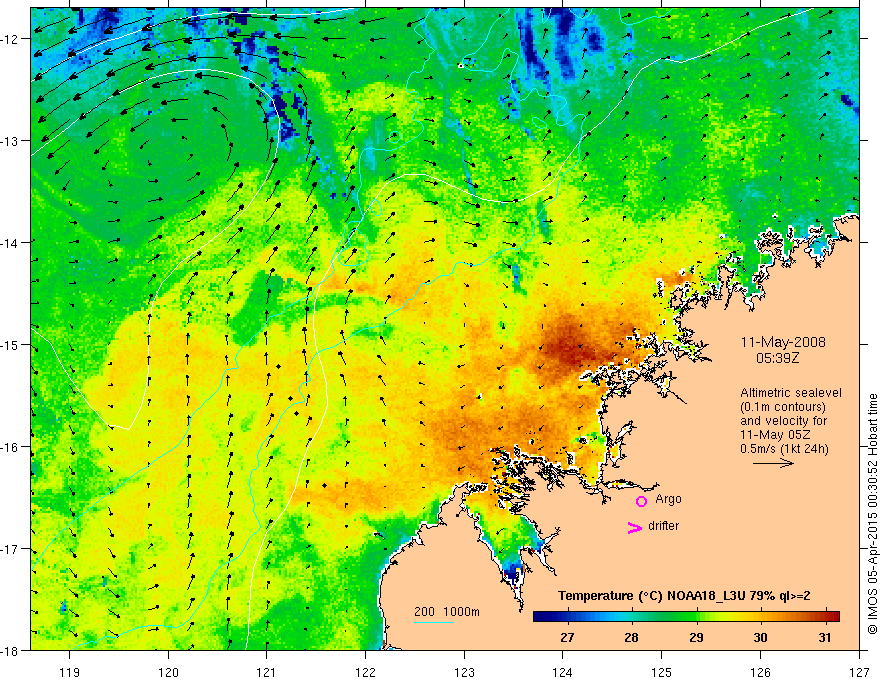Click the longitude axis label 125
880x680 pixels.
(x=661, y=672)
